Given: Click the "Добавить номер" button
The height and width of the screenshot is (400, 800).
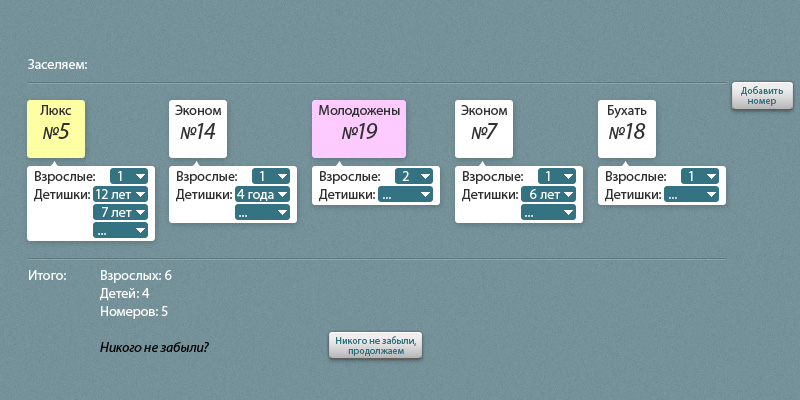Looking at the screenshot, I should (762, 96).
